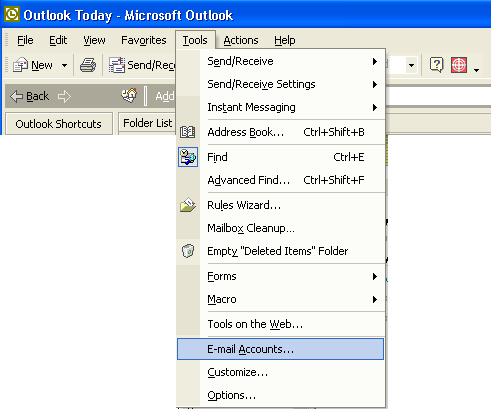This screenshot has height=409, width=491.
Task: Open the Favorites menu
Action: click(x=144, y=40)
